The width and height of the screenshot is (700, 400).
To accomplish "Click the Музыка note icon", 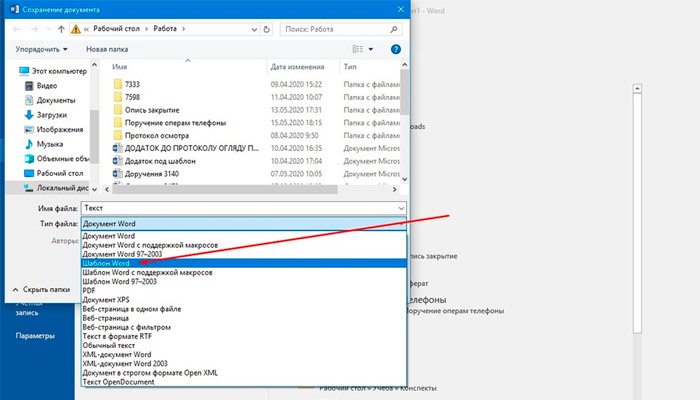I will click(29, 144).
